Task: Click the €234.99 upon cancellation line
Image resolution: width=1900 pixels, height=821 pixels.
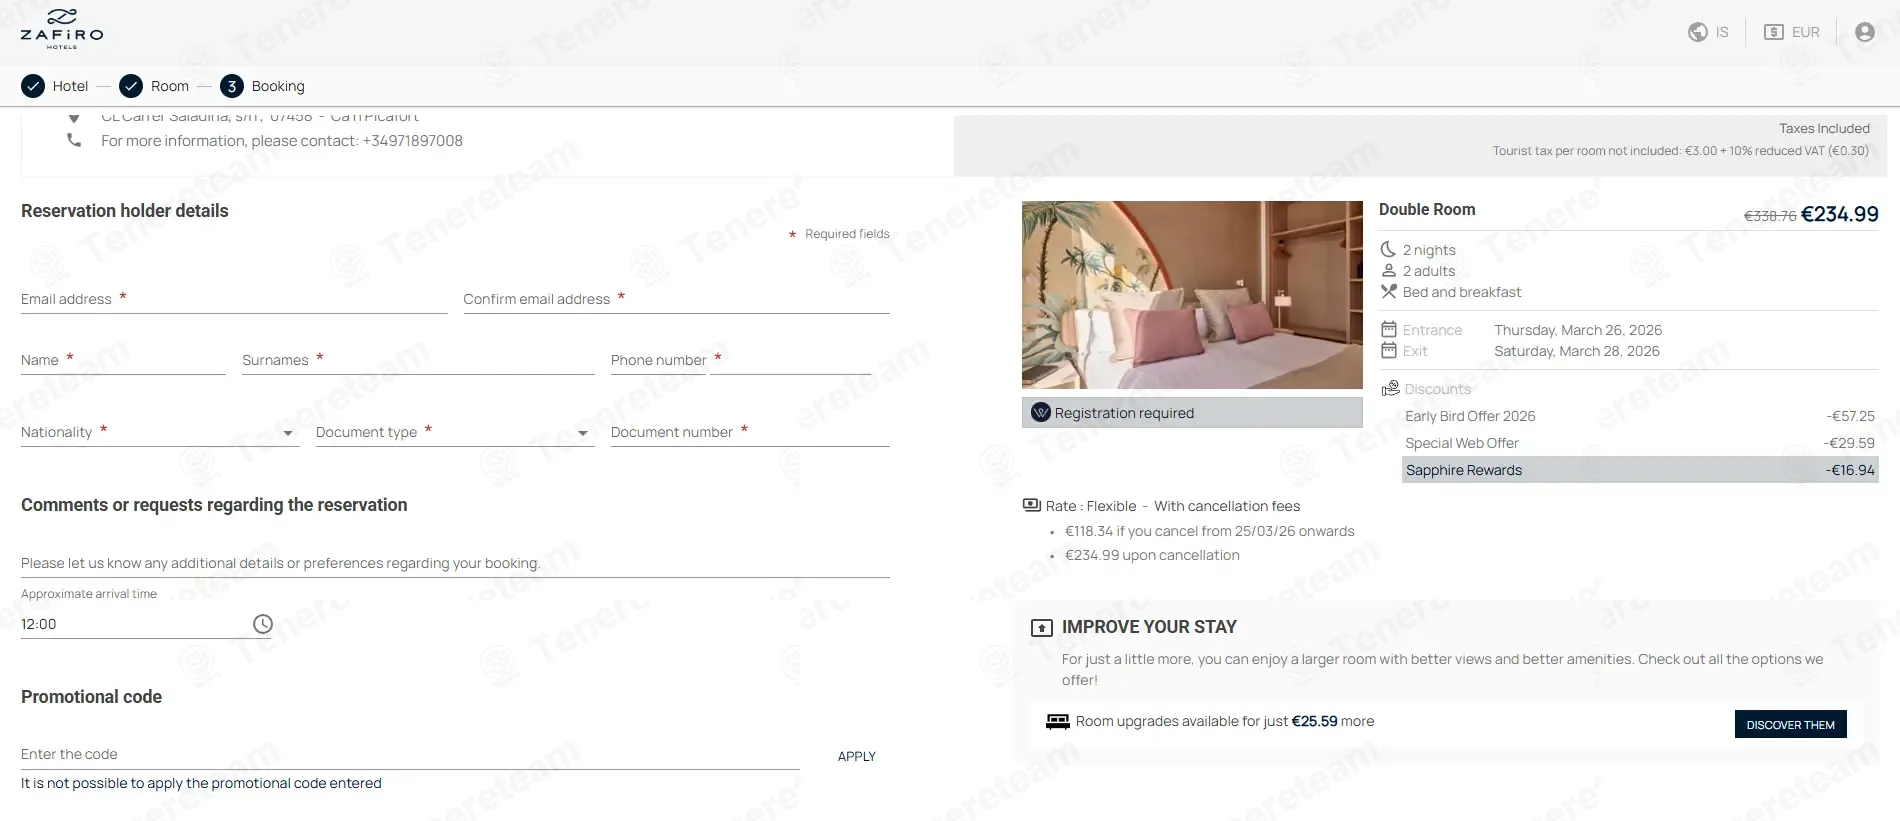Action: point(1152,555)
